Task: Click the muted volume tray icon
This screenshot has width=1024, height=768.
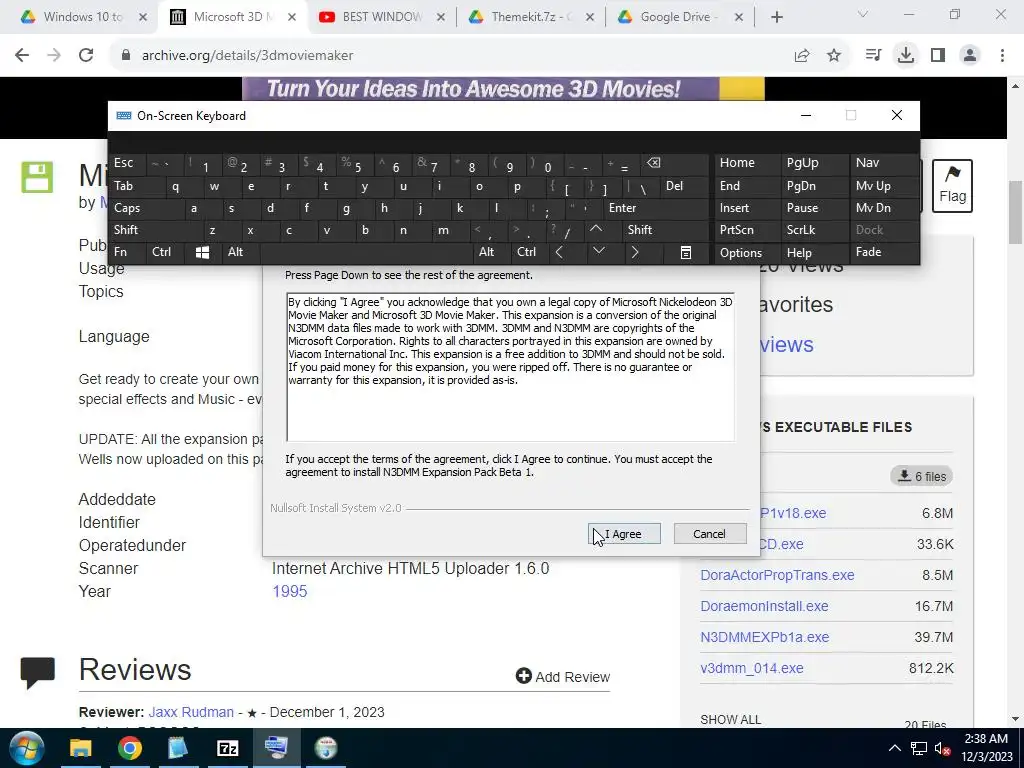Action: click(942, 748)
